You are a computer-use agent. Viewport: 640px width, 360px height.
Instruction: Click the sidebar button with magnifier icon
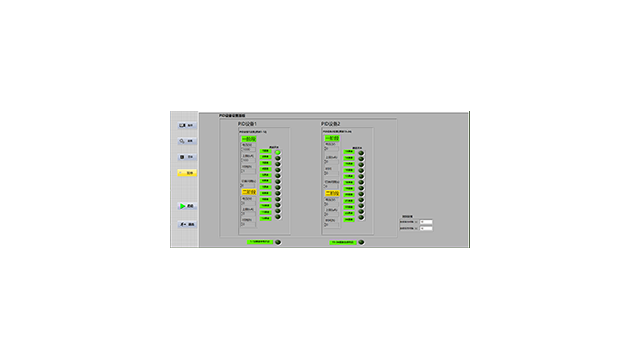pyautogui.click(x=187, y=141)
